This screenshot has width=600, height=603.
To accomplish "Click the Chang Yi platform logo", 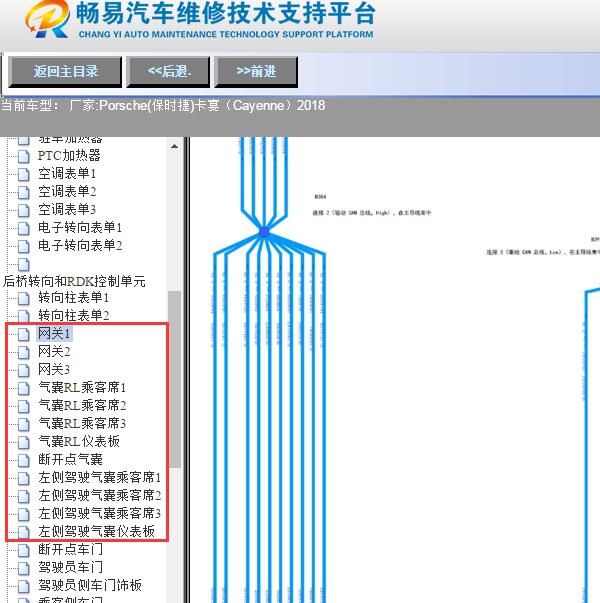I will point(48,19).
